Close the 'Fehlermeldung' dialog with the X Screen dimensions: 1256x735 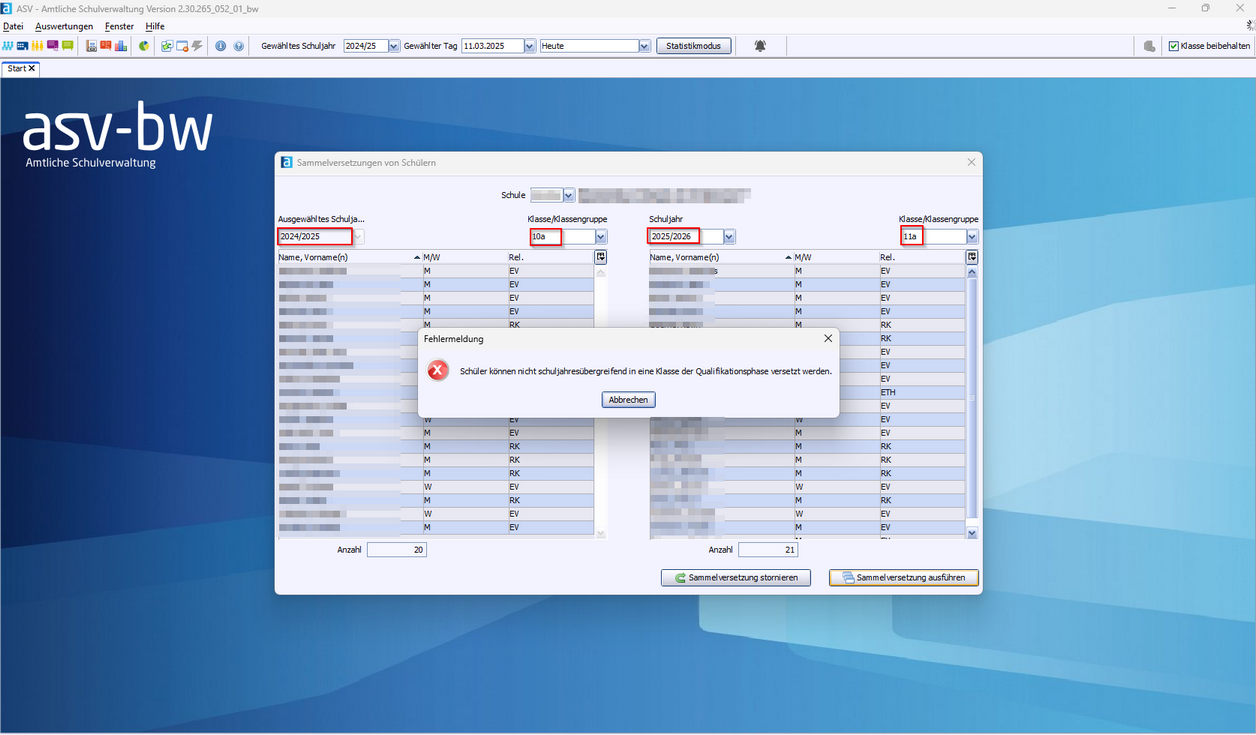[x=828, y=339]
